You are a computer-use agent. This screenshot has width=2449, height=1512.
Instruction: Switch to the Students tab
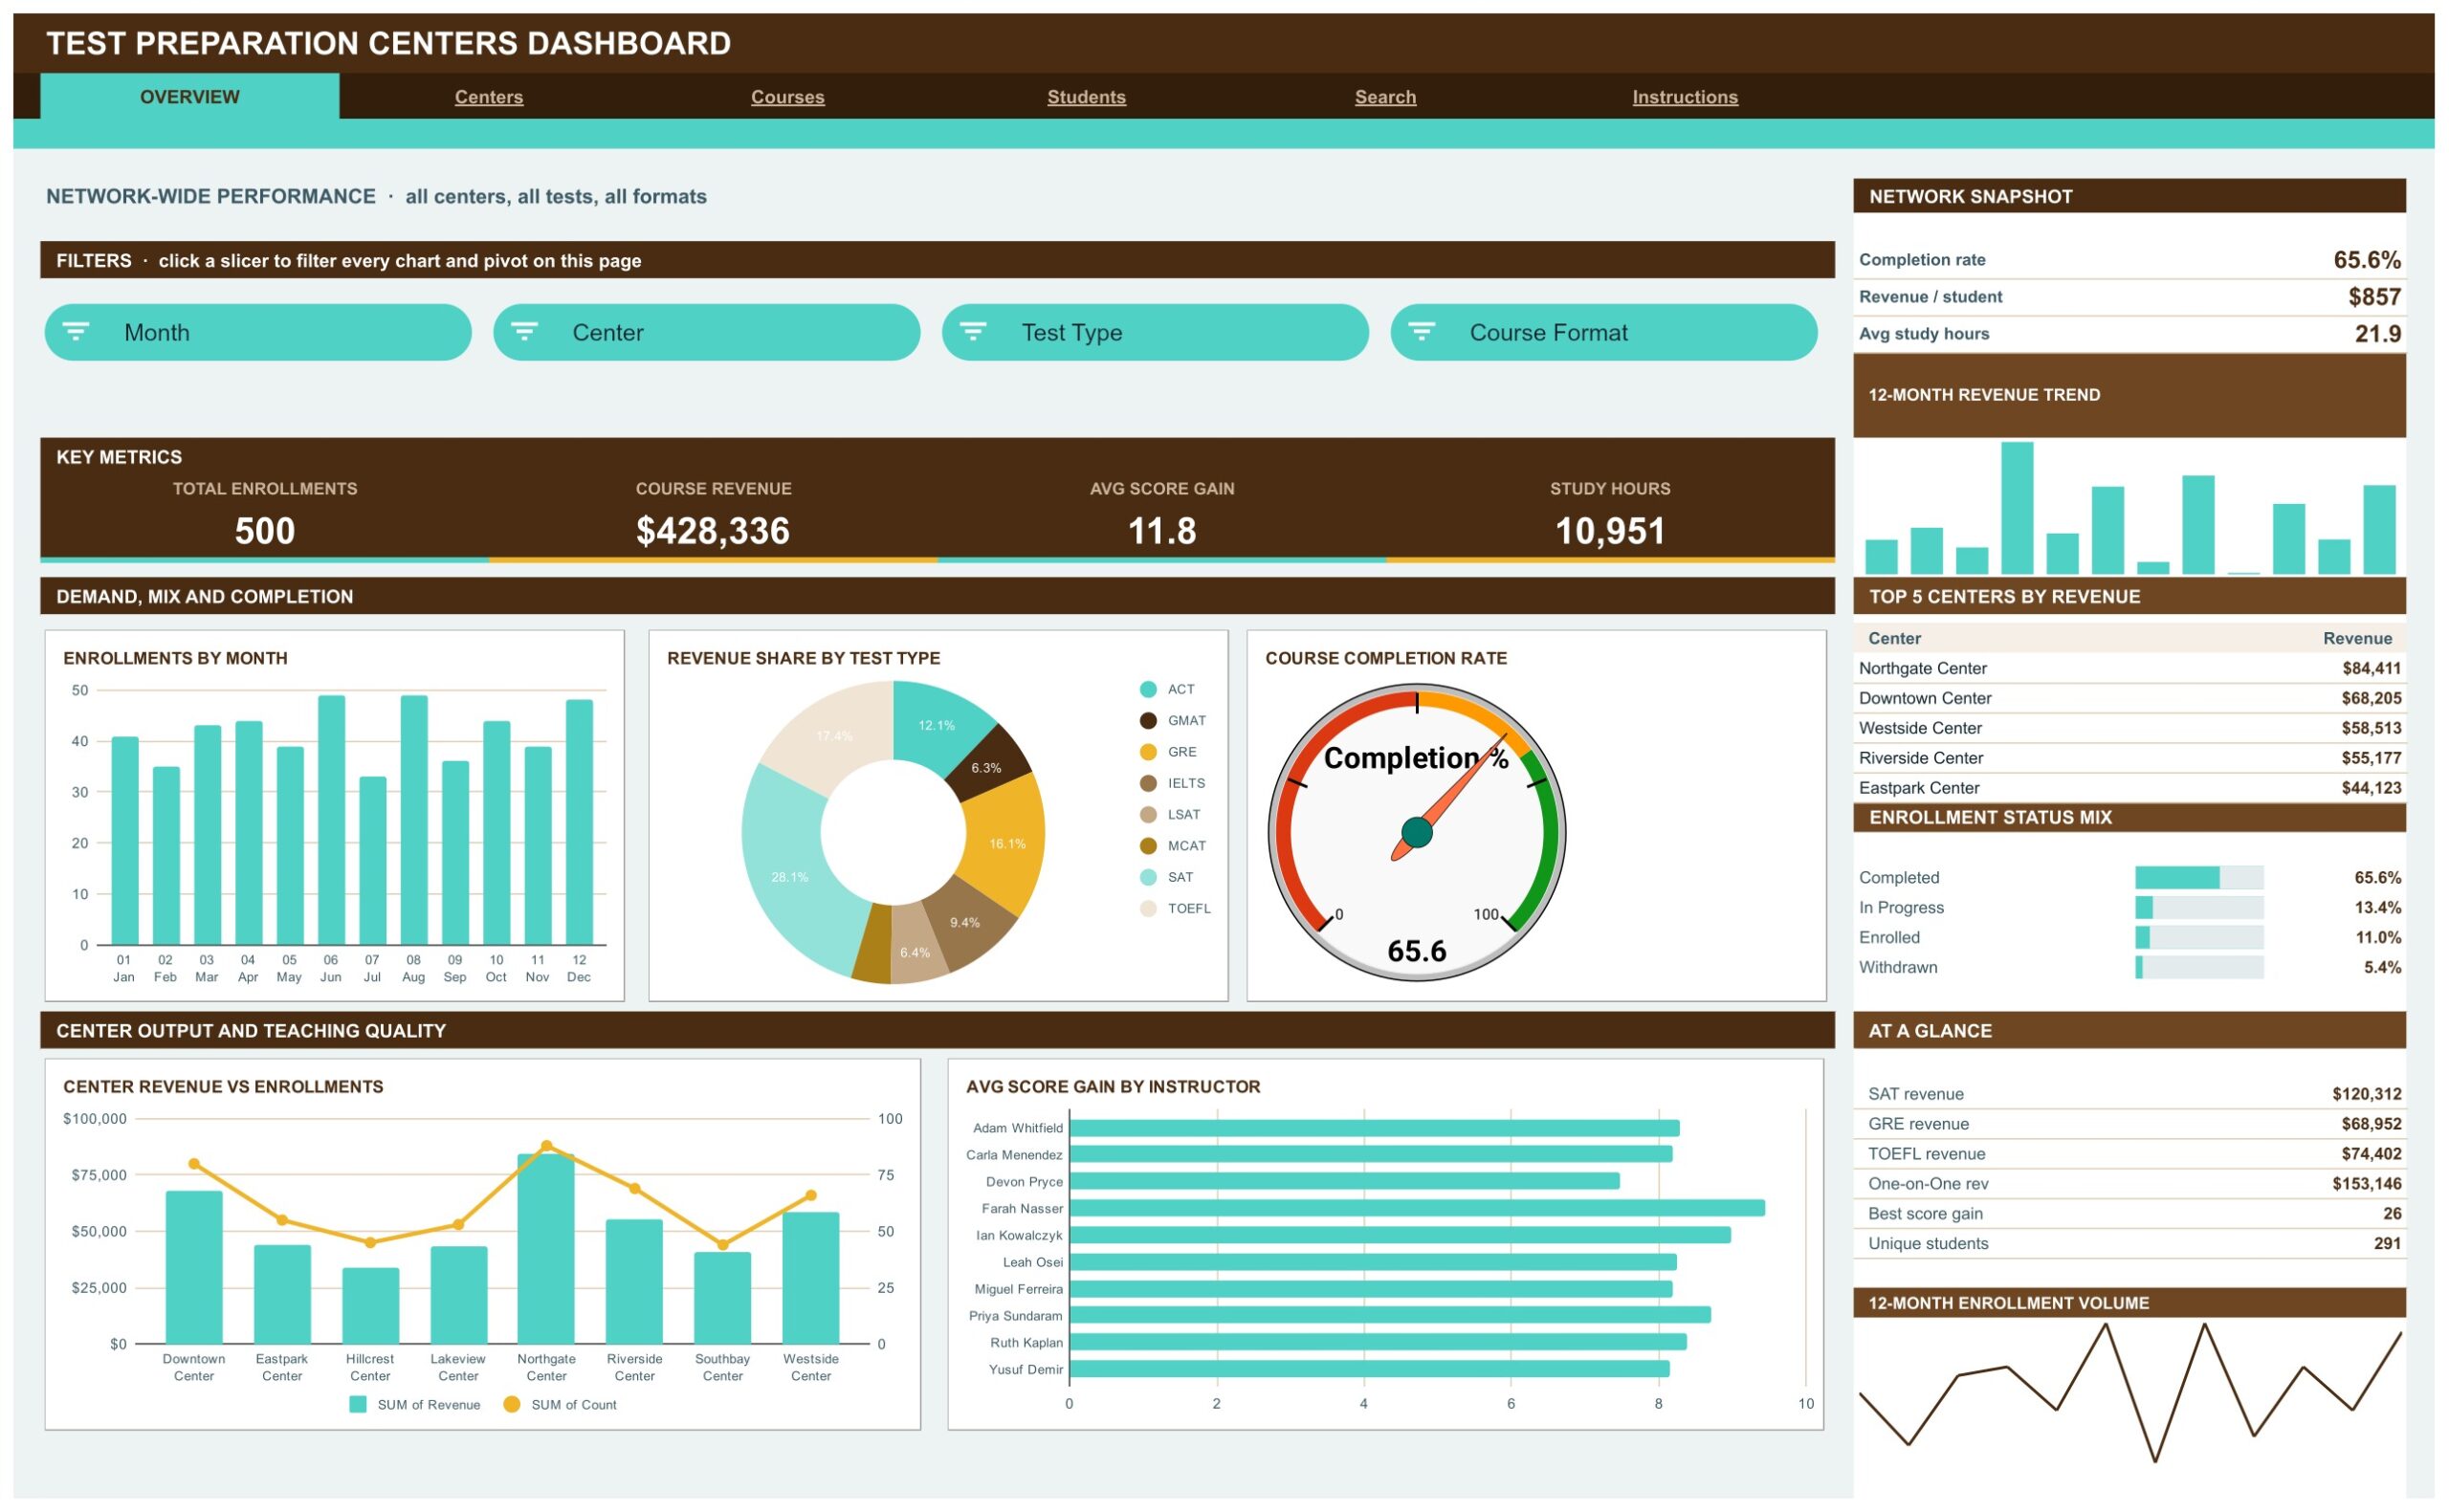(1086, 97)
